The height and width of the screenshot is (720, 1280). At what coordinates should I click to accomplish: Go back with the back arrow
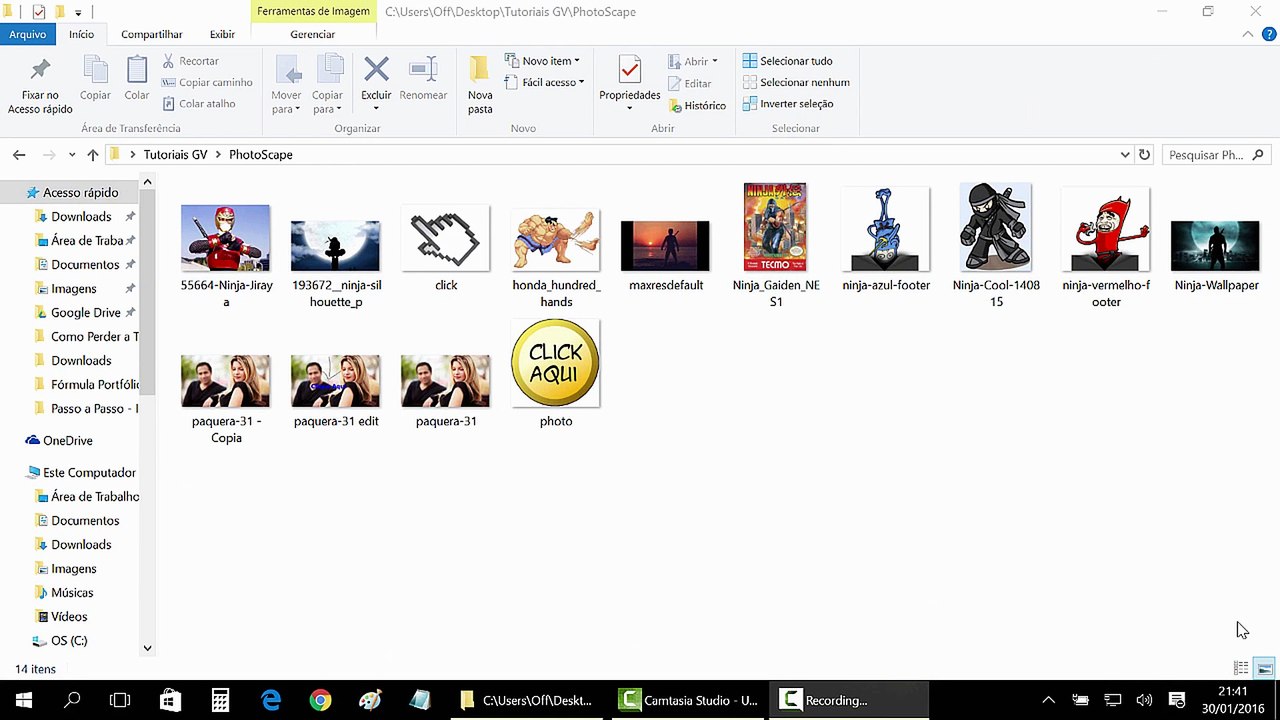point(19,155)
